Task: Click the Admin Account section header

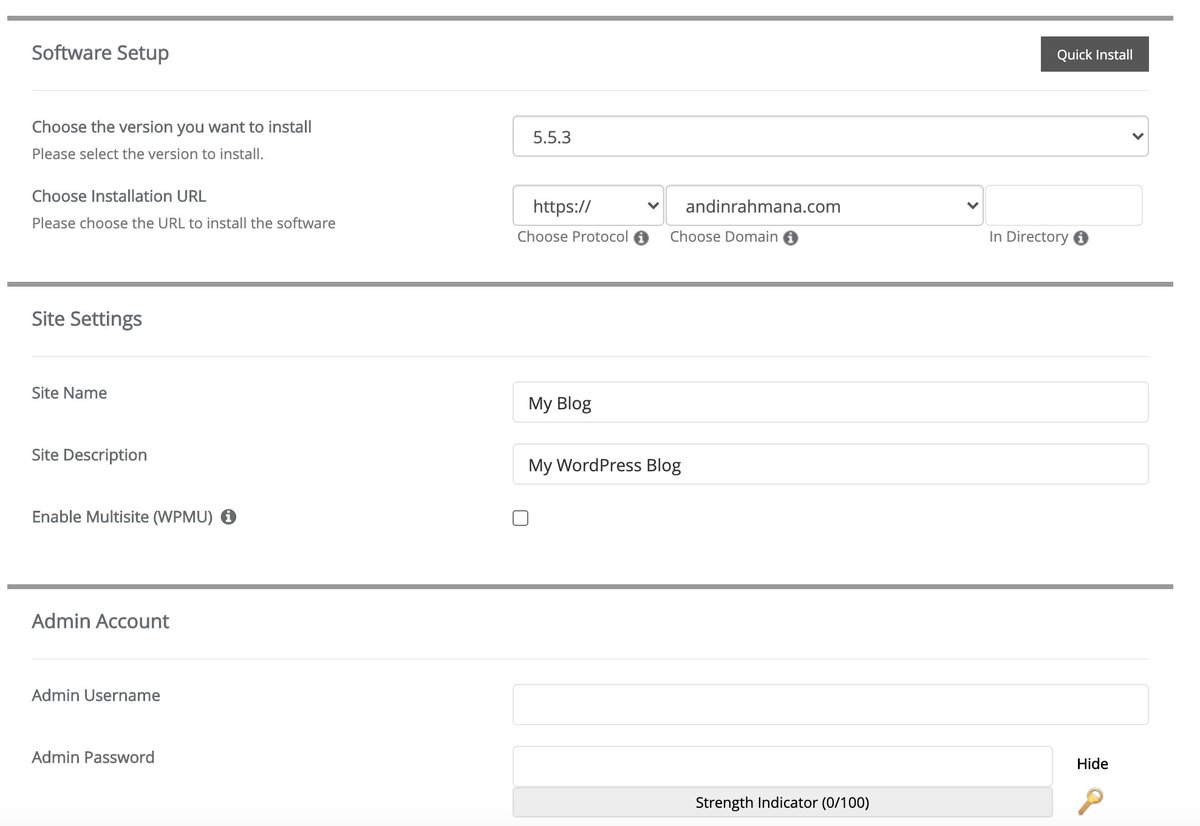Action: (100, 620)
